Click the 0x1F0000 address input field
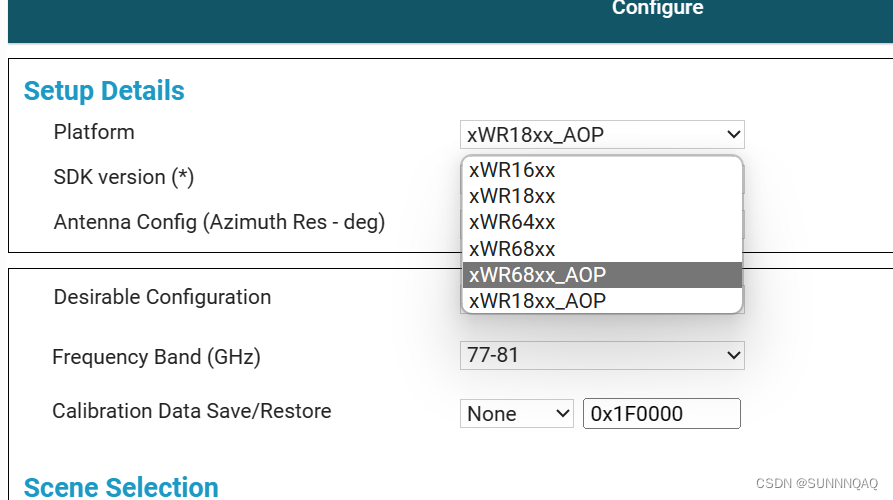Viewport: 893px width, 500px height. point(662,413)
